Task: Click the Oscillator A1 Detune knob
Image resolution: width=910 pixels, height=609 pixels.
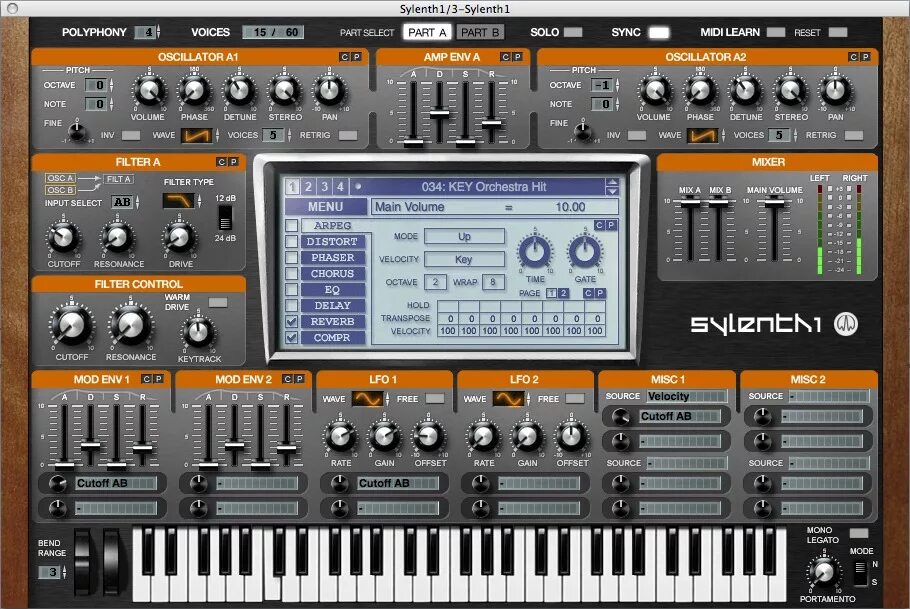Action: 240,91
